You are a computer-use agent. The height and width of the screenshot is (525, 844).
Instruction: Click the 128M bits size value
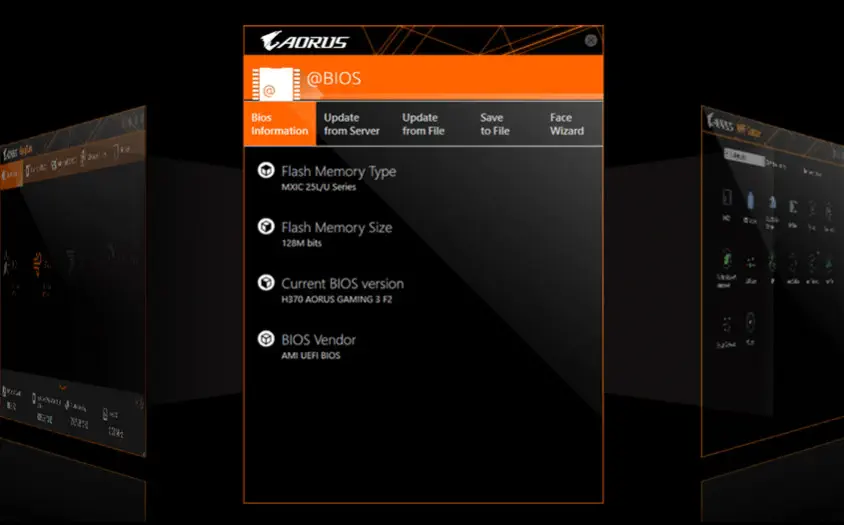(x=303, y=244)
